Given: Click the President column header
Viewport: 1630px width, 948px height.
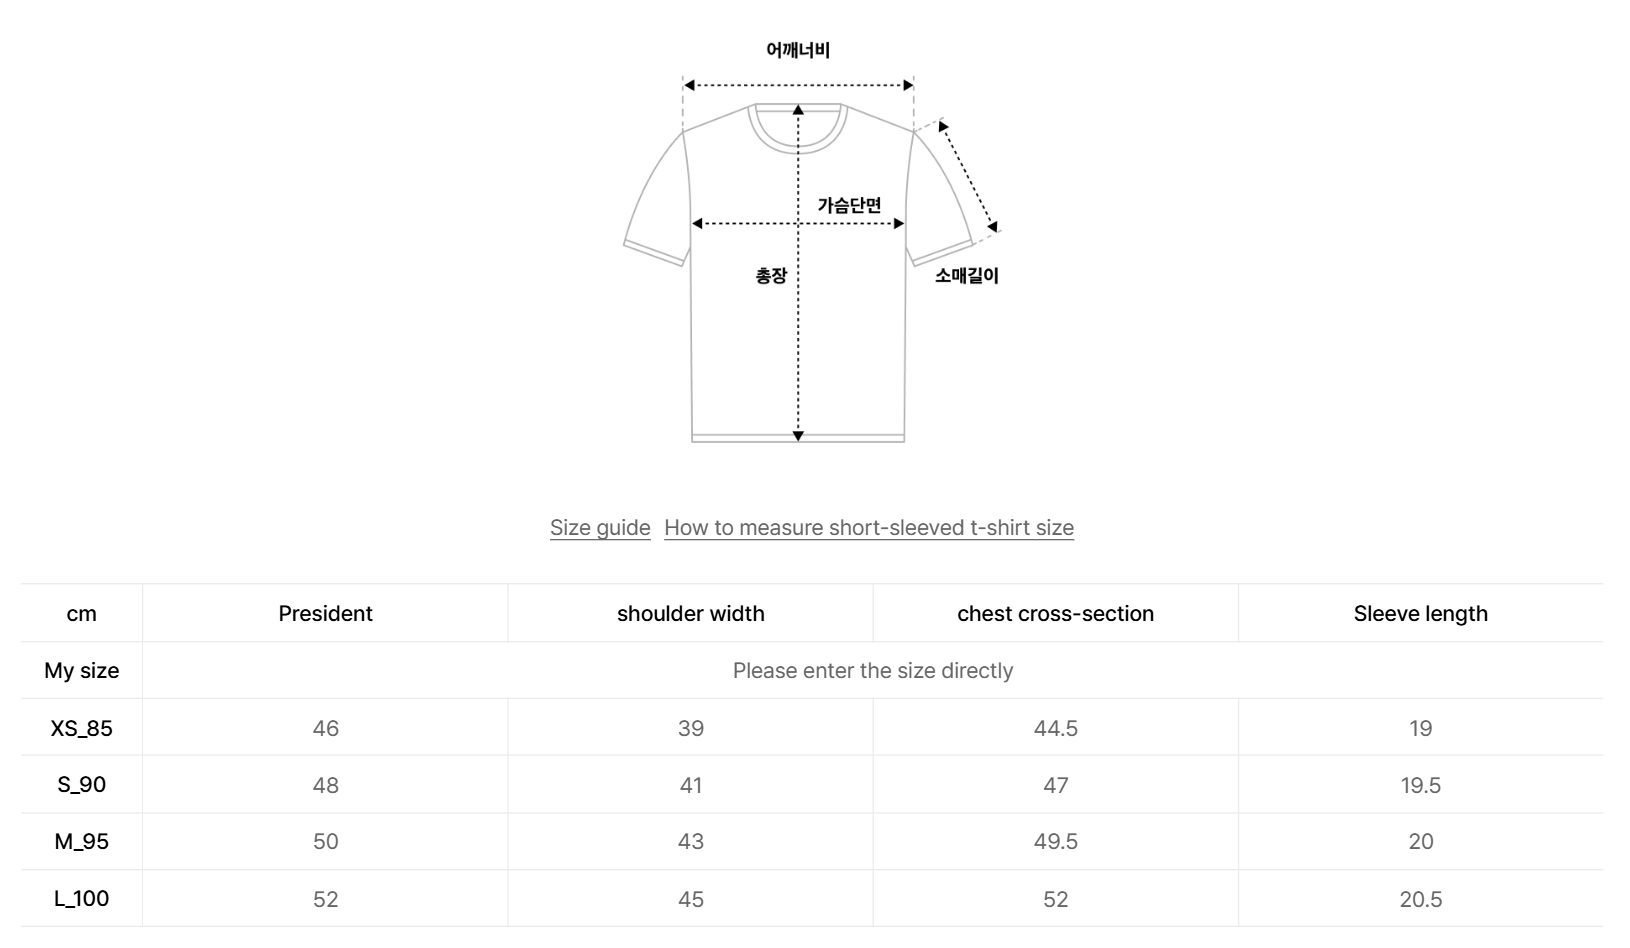Looking at the screenshot, I should coord(325,613).
